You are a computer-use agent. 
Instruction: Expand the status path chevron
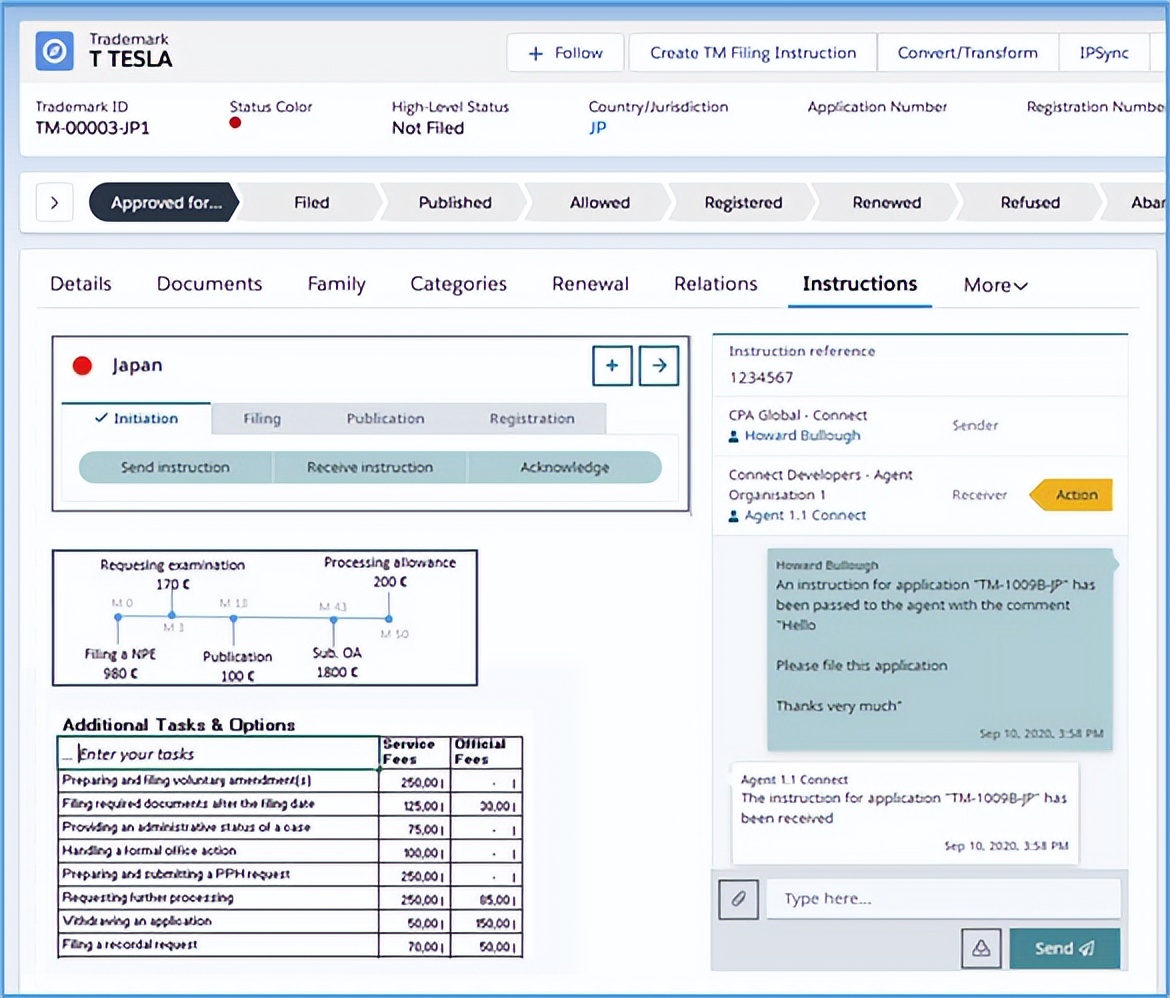pos(55,203)
